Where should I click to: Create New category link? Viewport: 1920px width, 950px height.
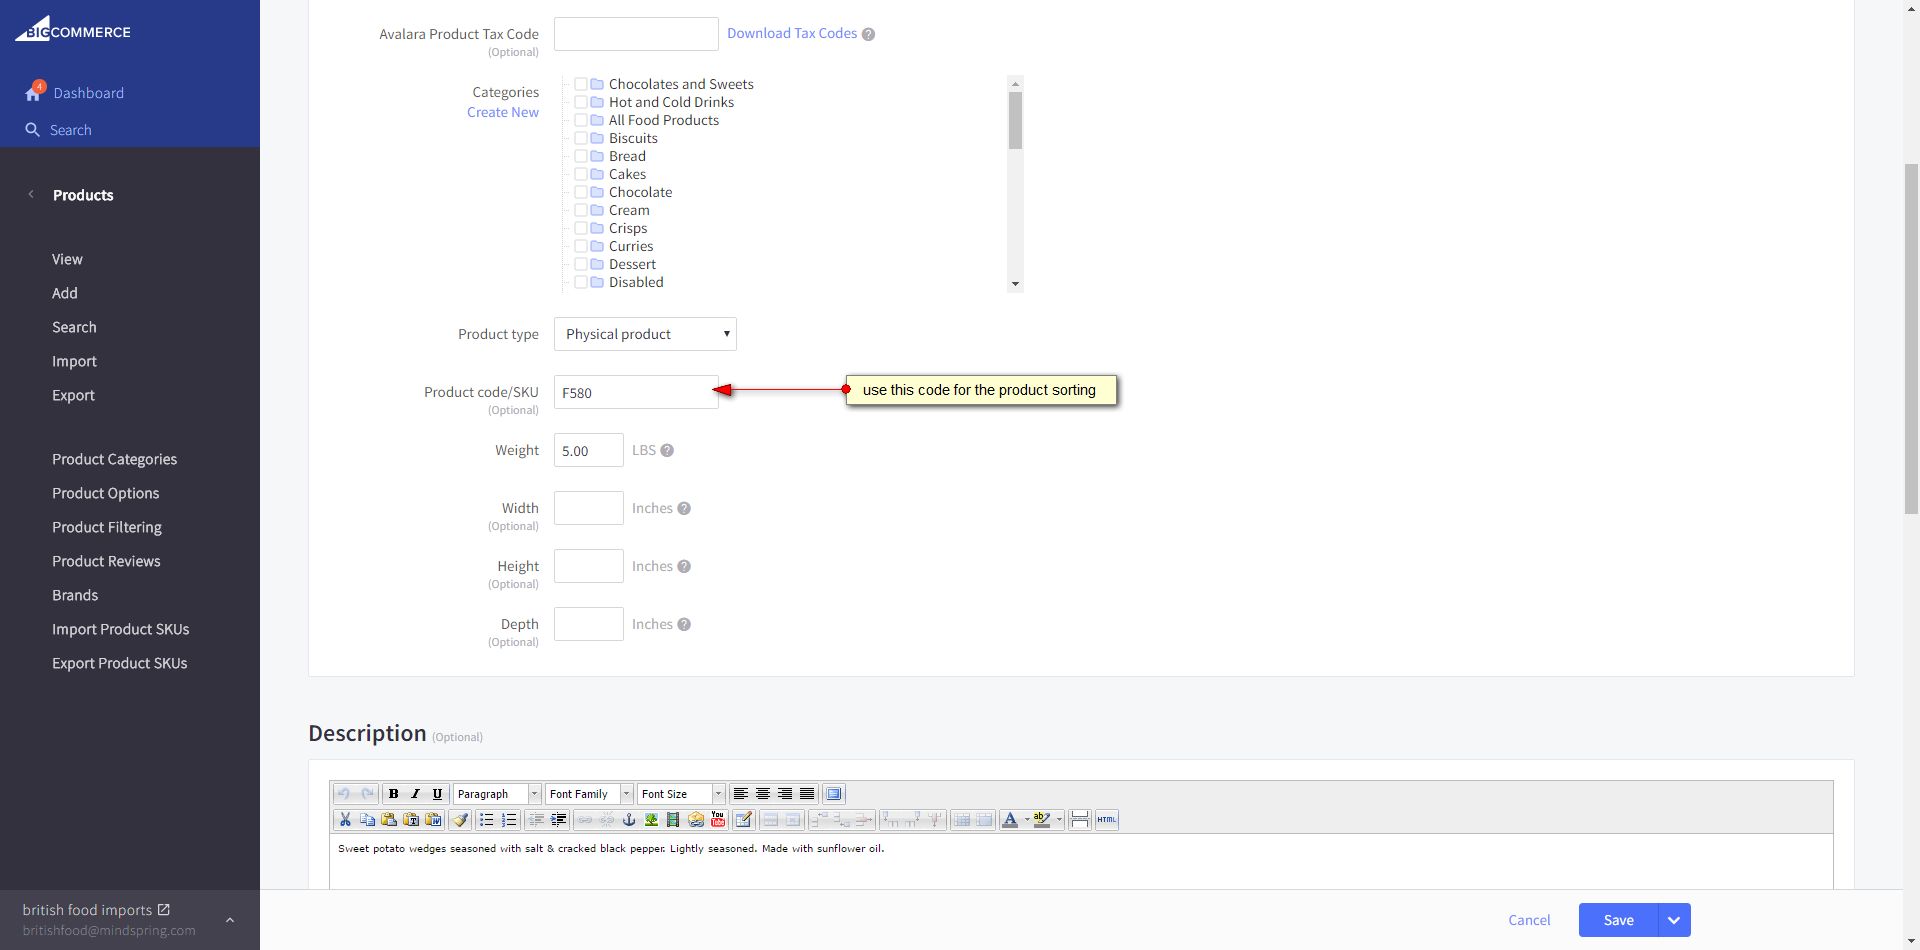point(503,112)
